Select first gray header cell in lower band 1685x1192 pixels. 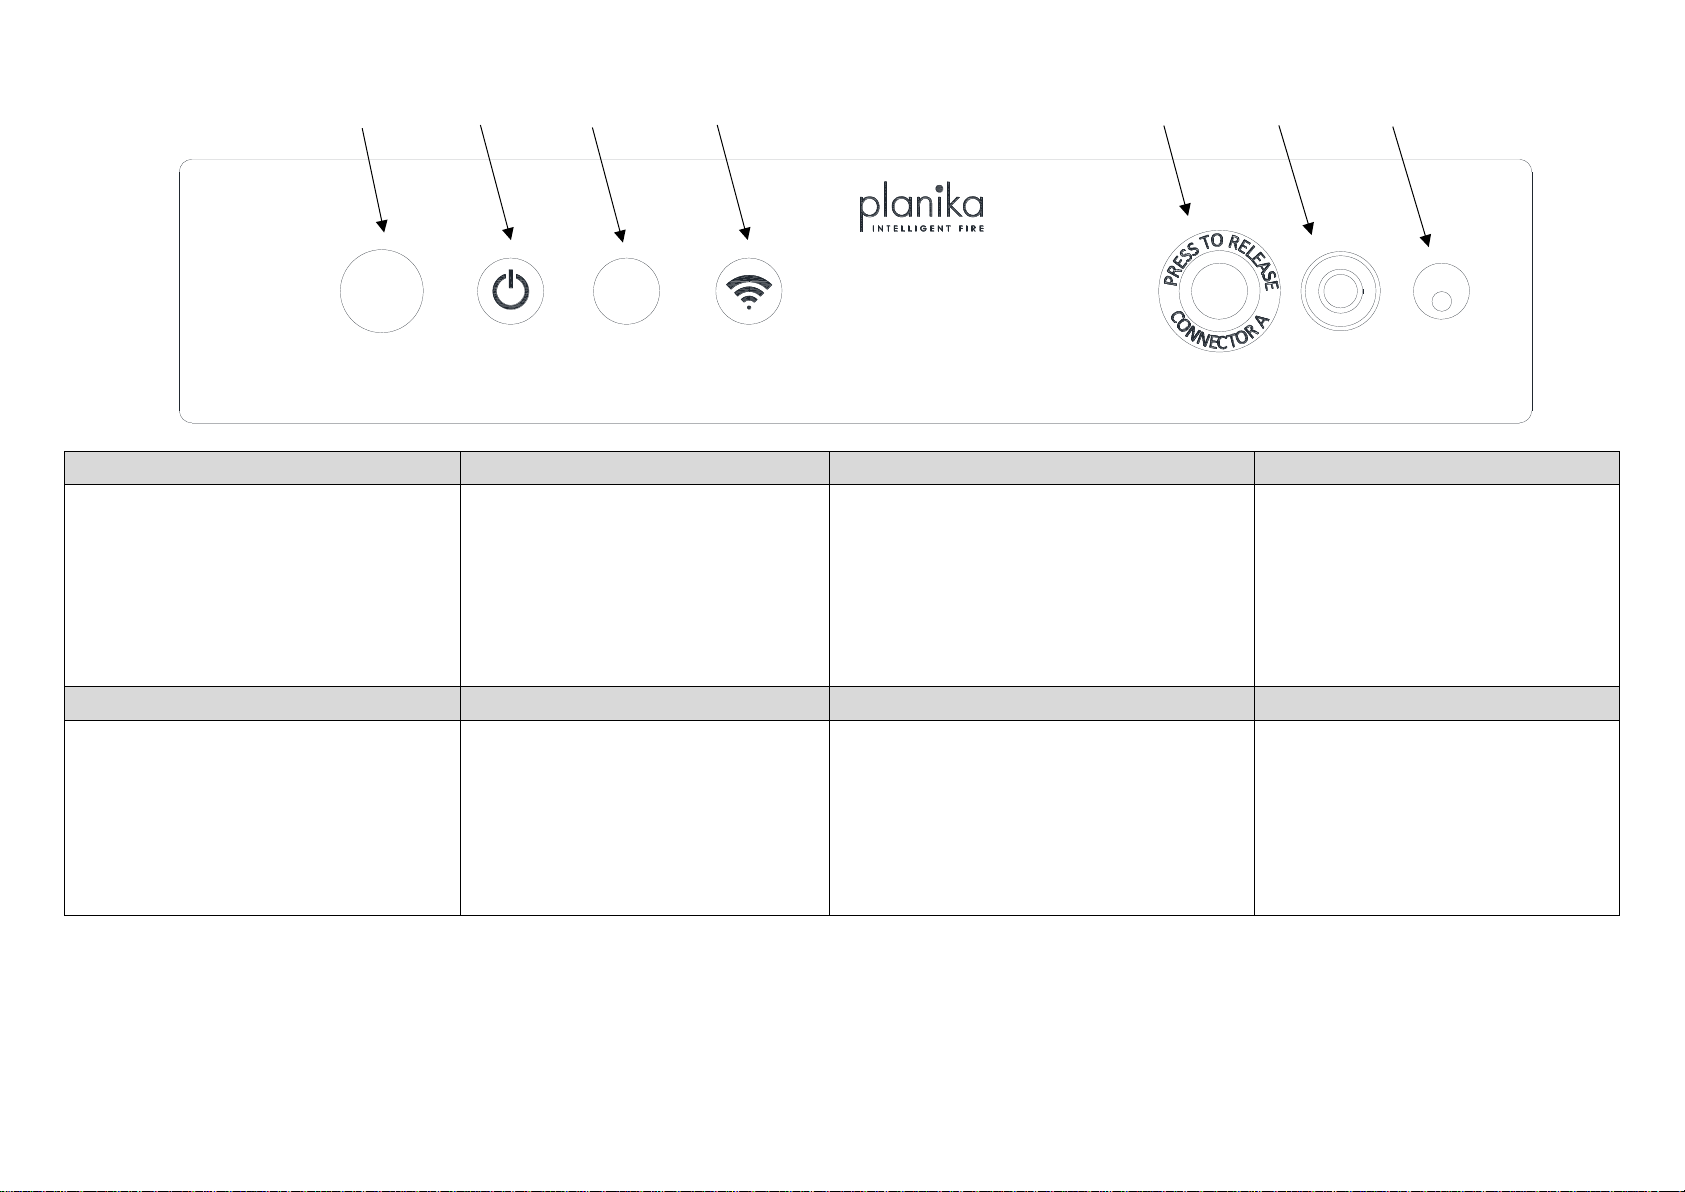(262, 703)
